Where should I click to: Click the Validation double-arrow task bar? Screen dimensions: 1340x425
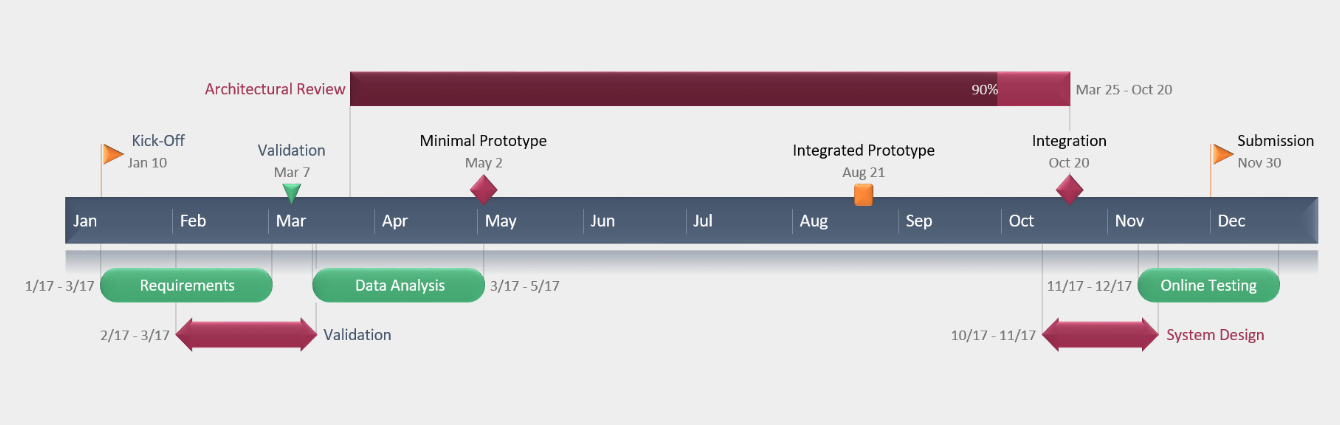pos(246,335)
